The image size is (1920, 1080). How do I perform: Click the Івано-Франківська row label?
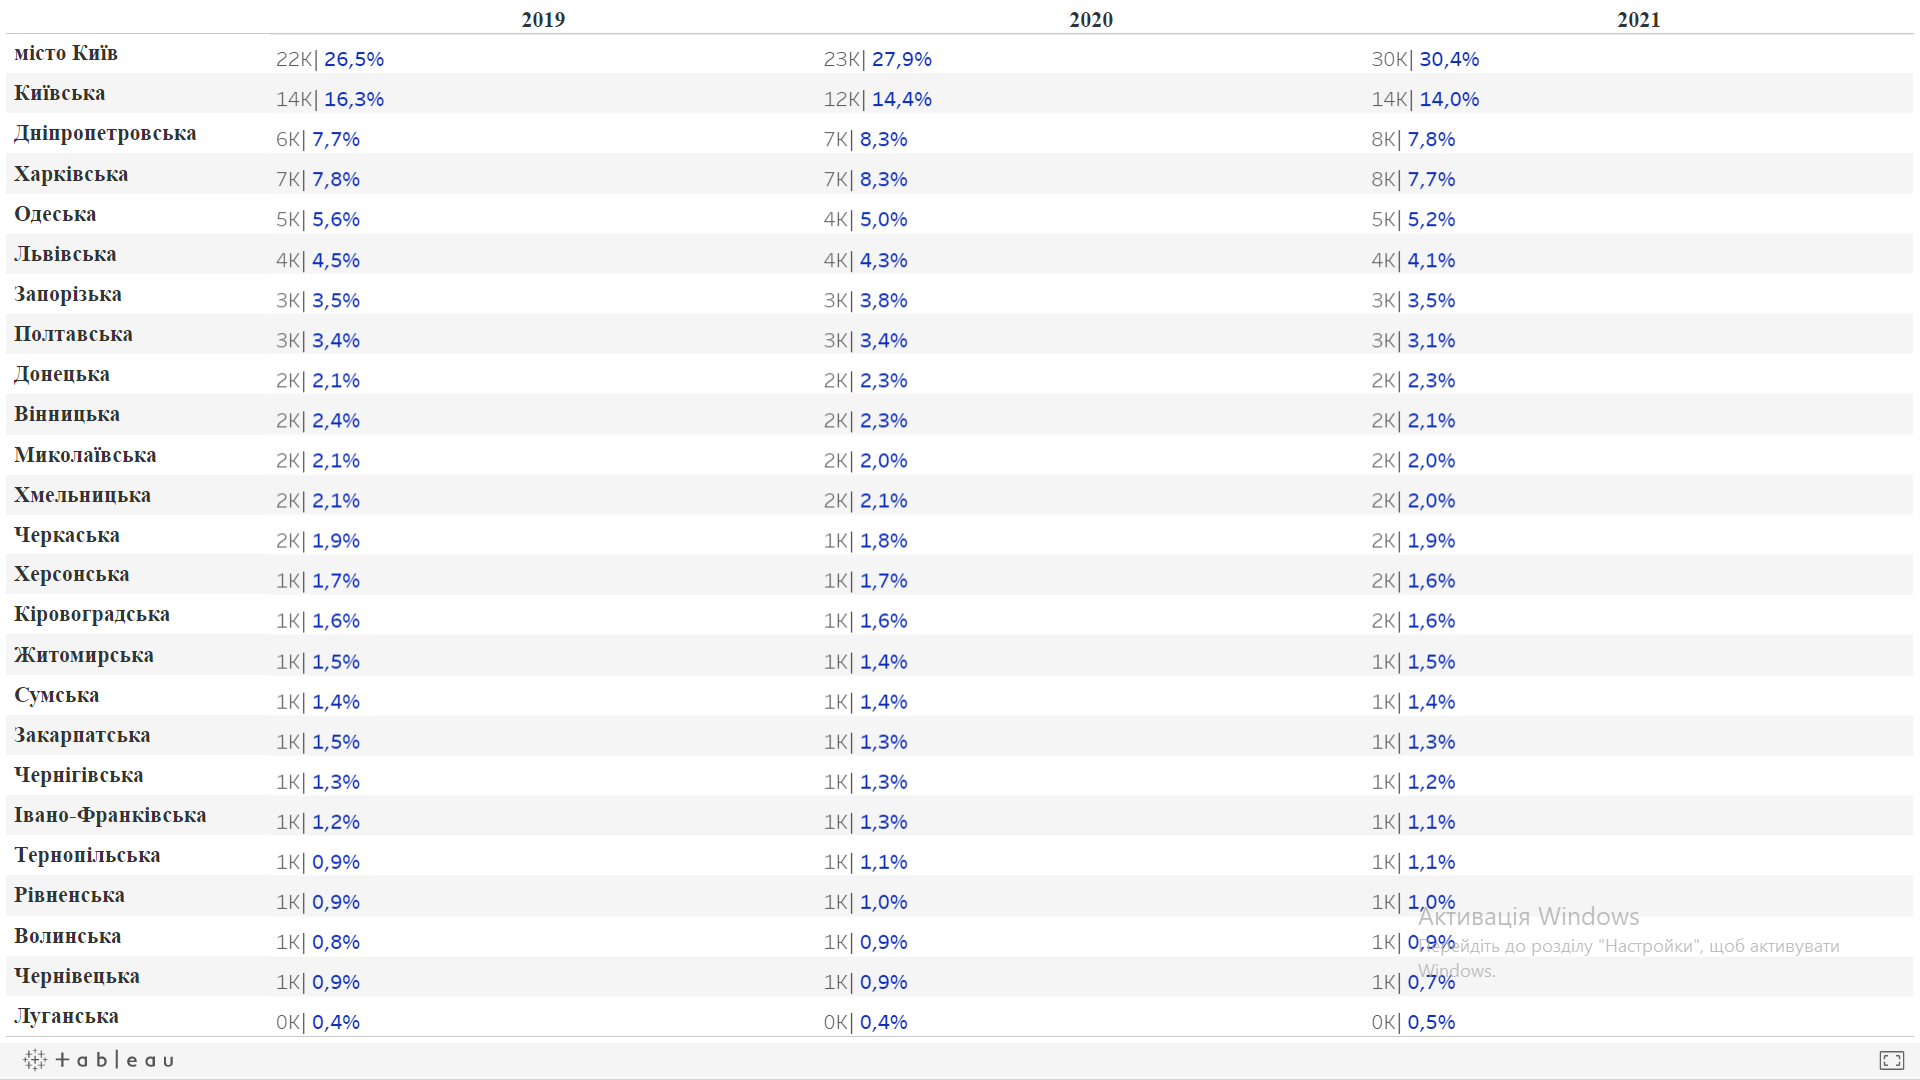pyautogui.click(x=110, y=816)
